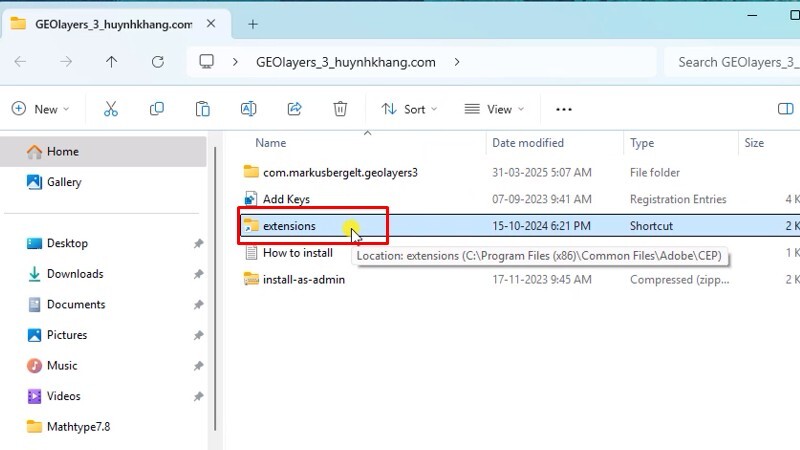Viewport: 800px width, 450px height.
Task: Open the New item dropdown
Action: 40,109
